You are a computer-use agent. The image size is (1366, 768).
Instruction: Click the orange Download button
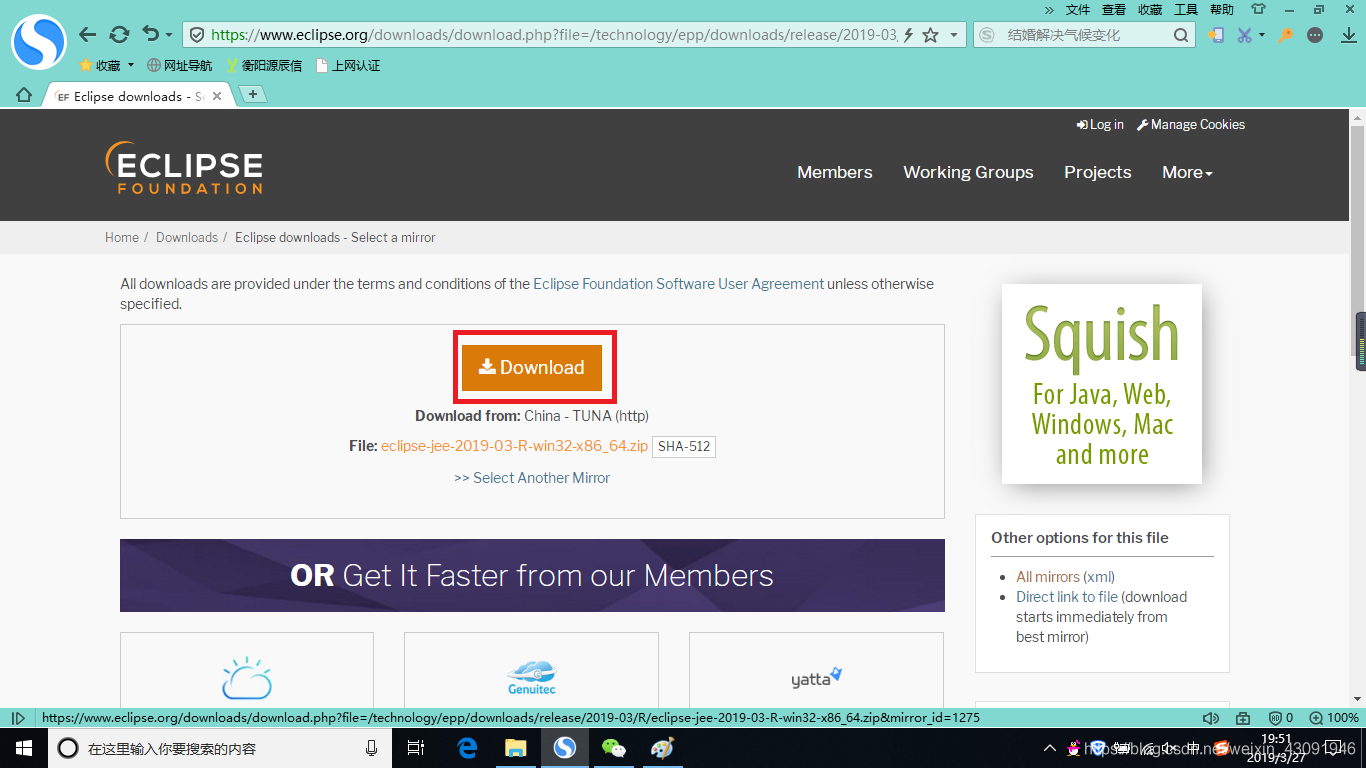(532, 367)
